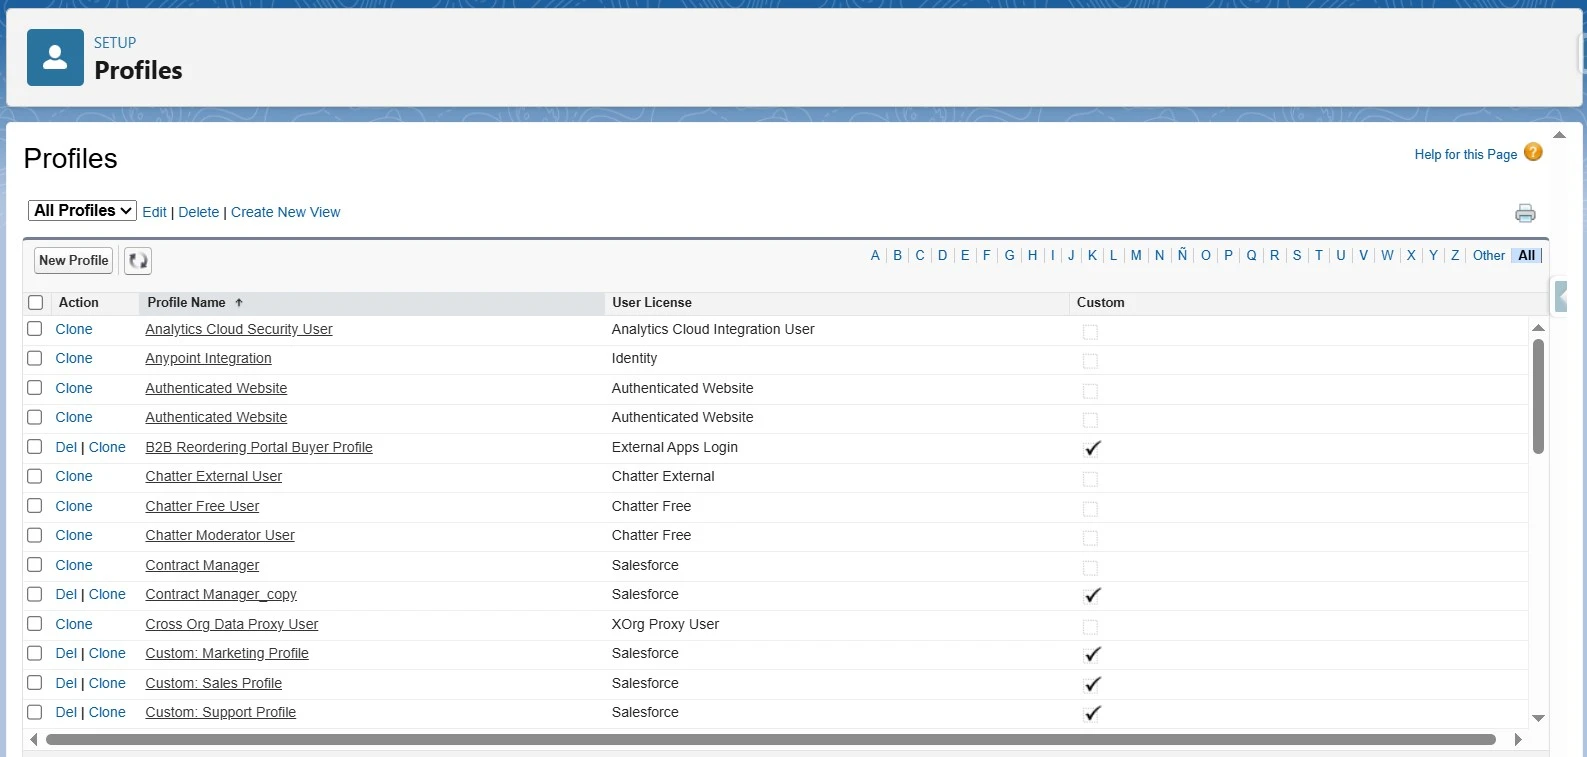Toggle the select-all checkbox in header
This screenshot has width=1587, height=757.
(x=36, y=303)
